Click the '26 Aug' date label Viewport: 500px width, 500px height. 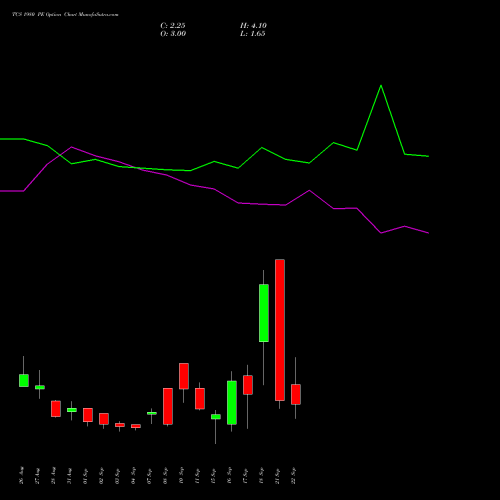pyautogui.click(x=22, y=475)
